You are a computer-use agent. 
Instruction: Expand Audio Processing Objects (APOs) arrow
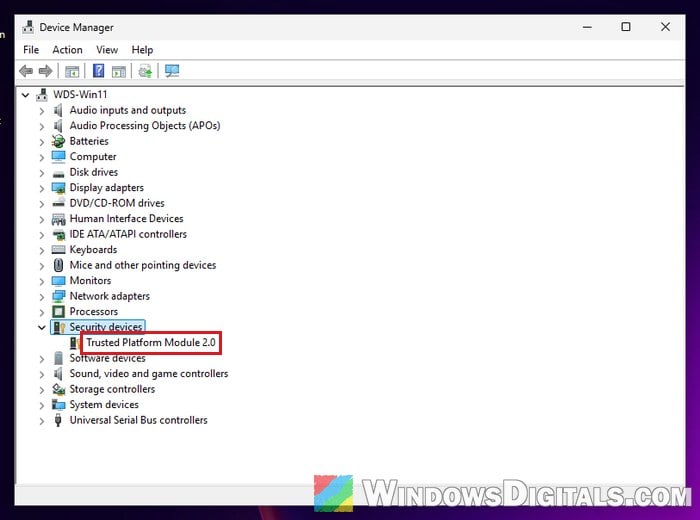[x=42, y=126]
